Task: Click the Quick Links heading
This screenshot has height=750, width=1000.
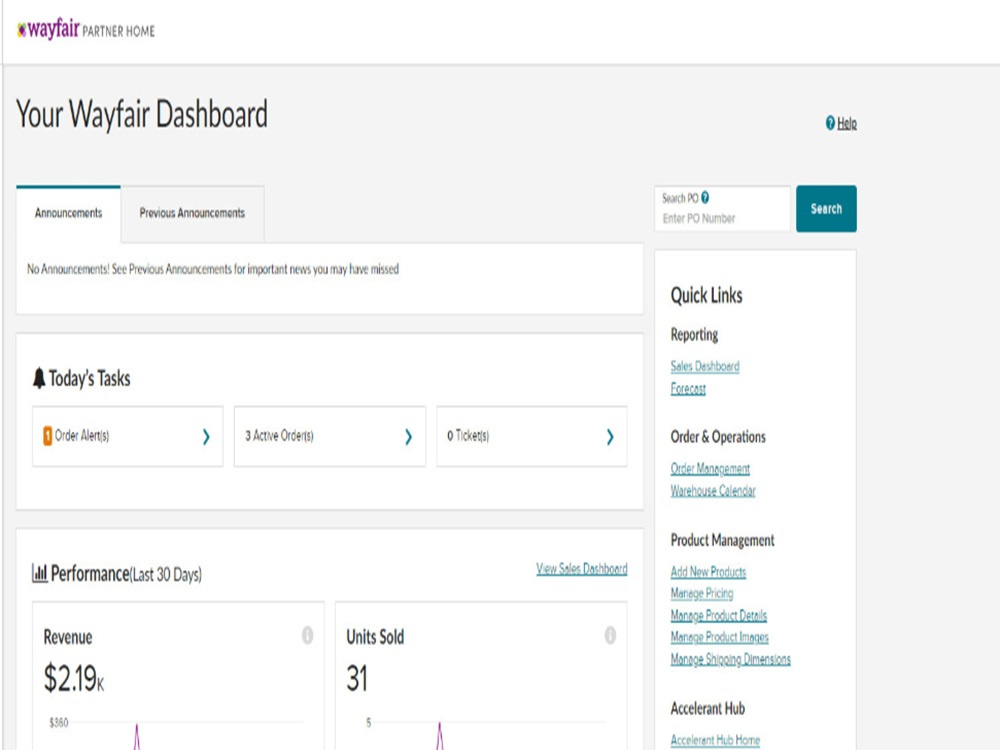Action: click(707, 295)
